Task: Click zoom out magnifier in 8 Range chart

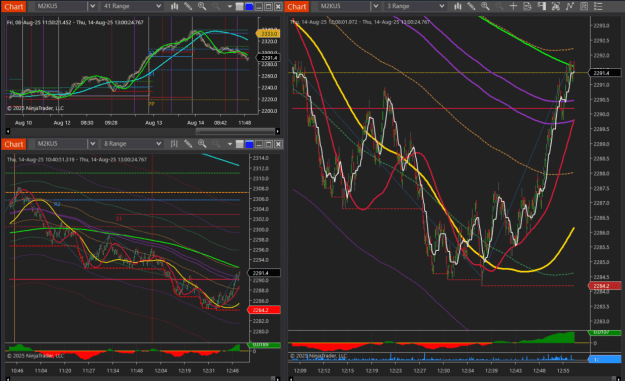Action: tap(216, 144)
